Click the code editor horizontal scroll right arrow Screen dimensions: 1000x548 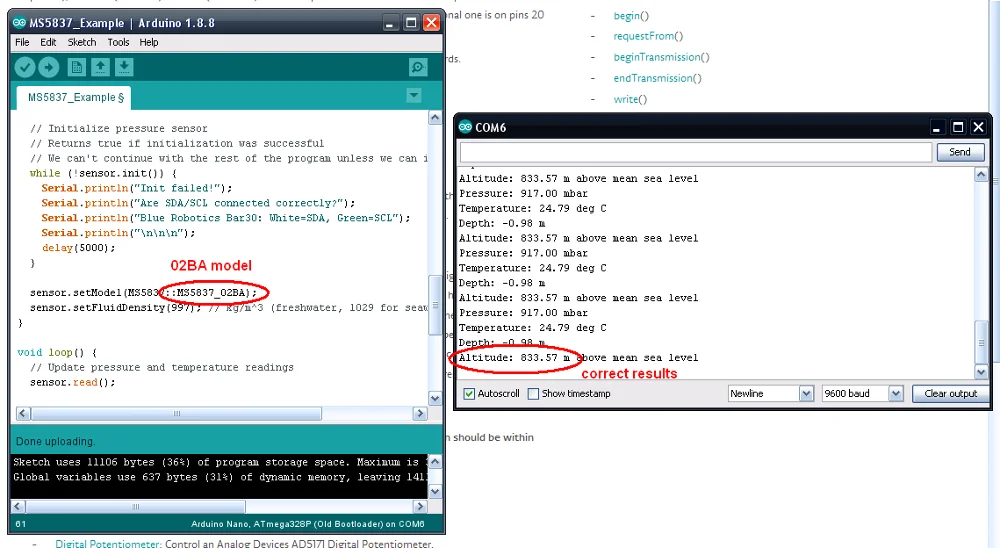tap(420, 413)
